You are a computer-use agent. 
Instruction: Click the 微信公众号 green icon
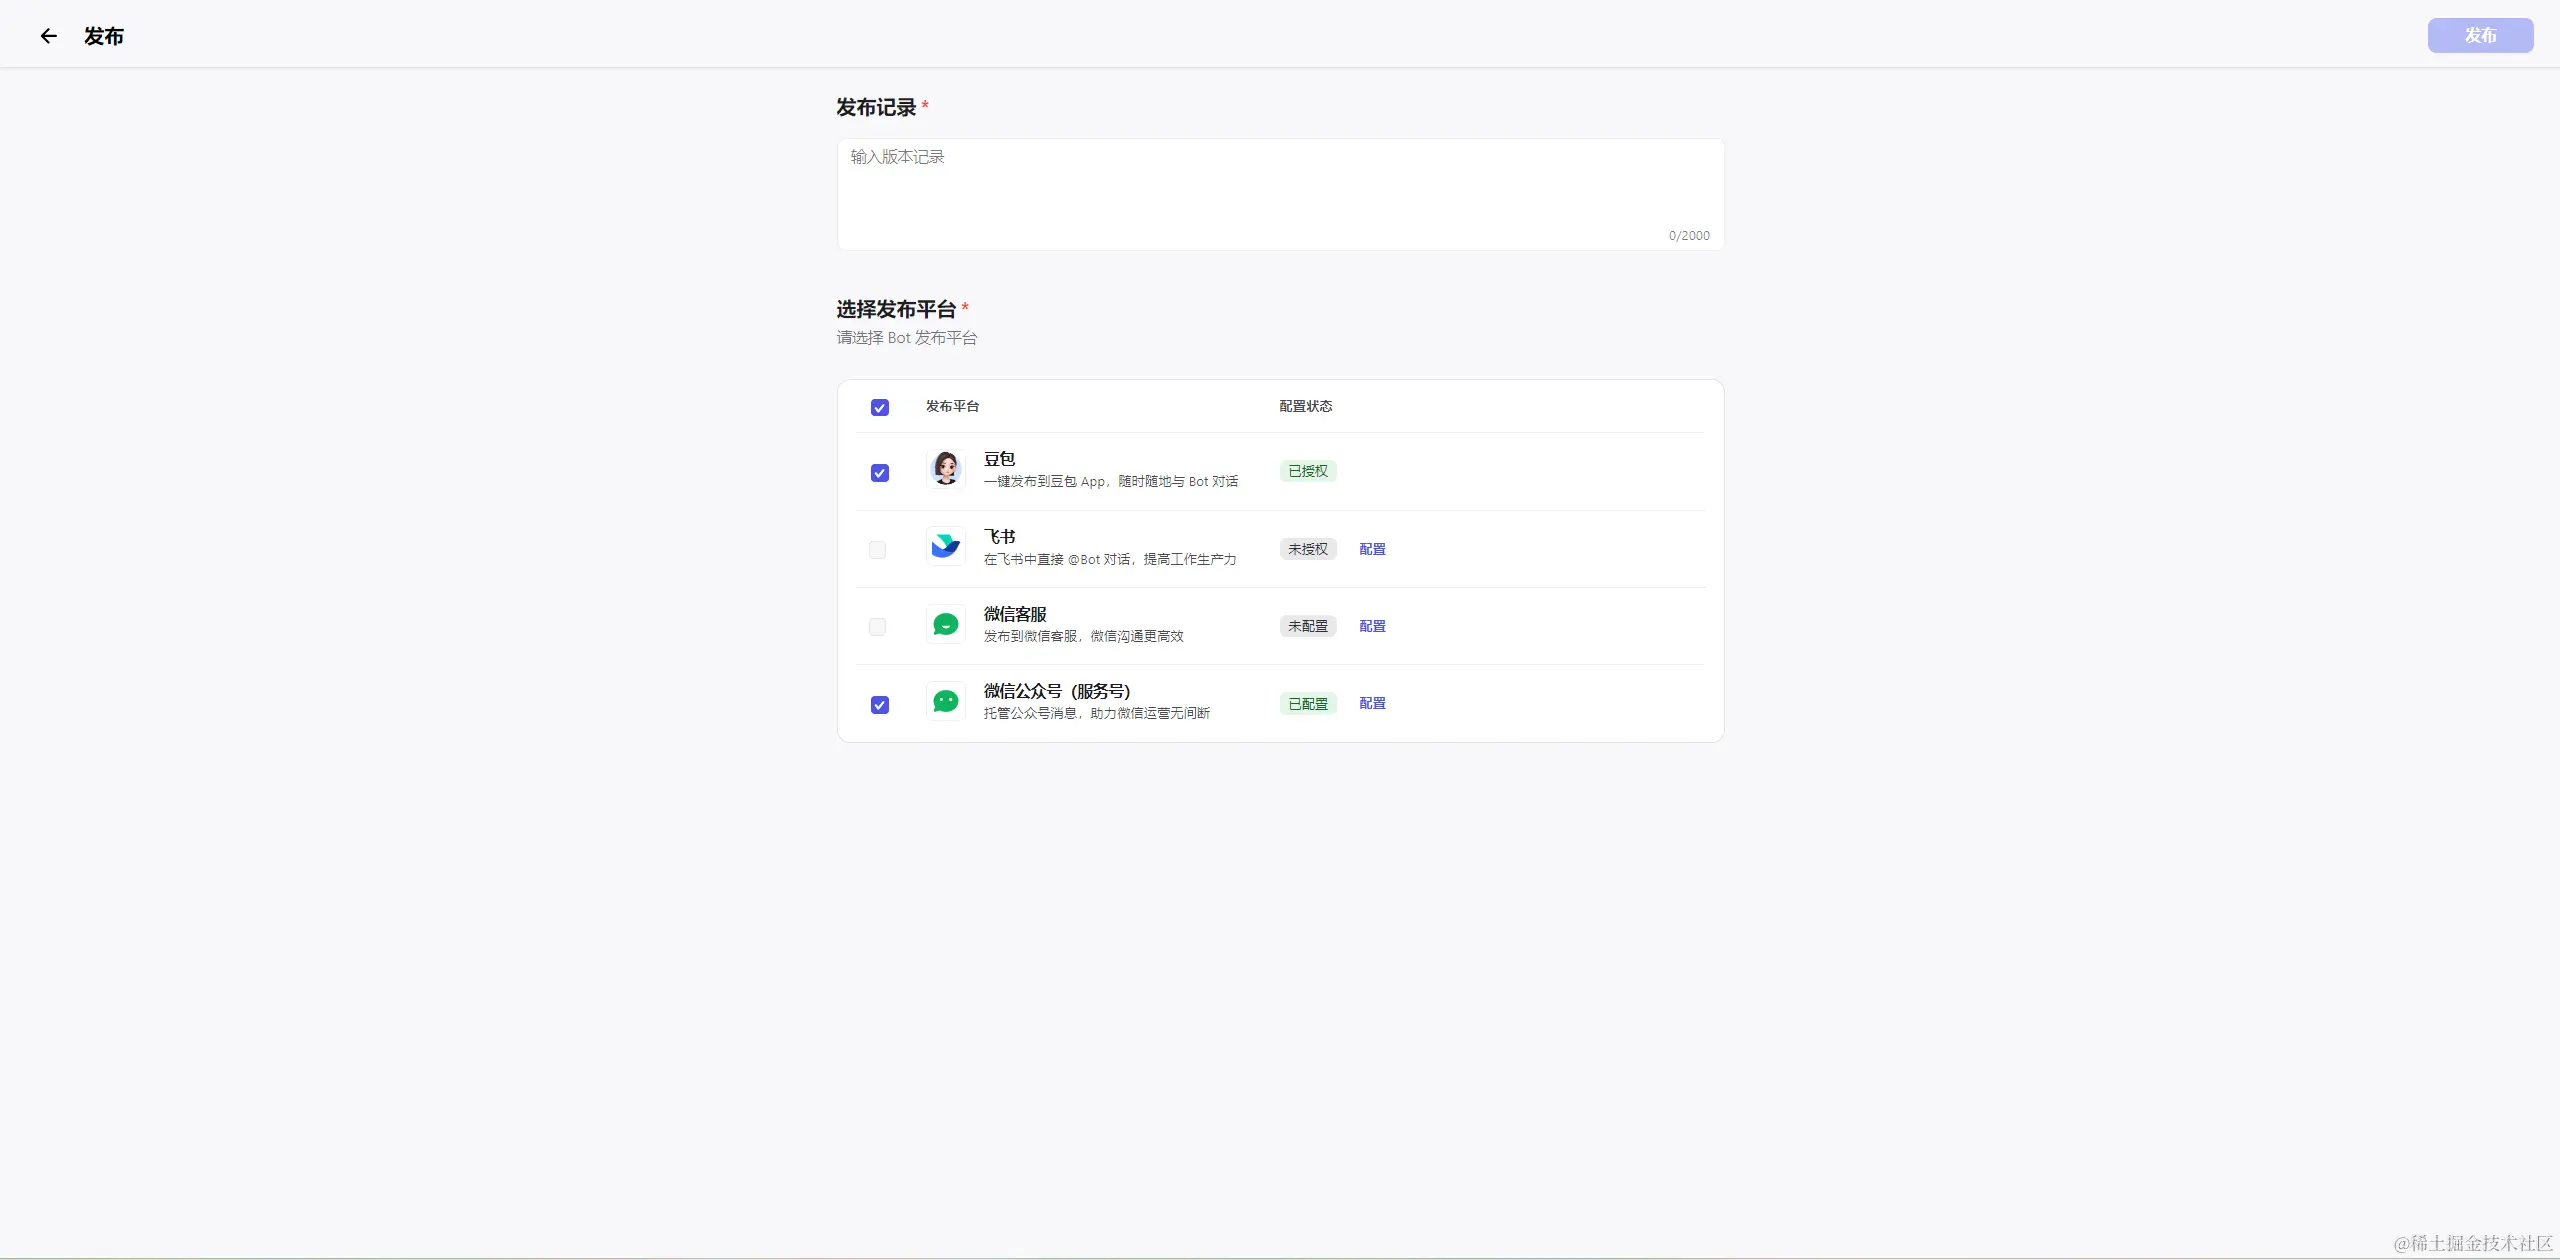[945, 701]
